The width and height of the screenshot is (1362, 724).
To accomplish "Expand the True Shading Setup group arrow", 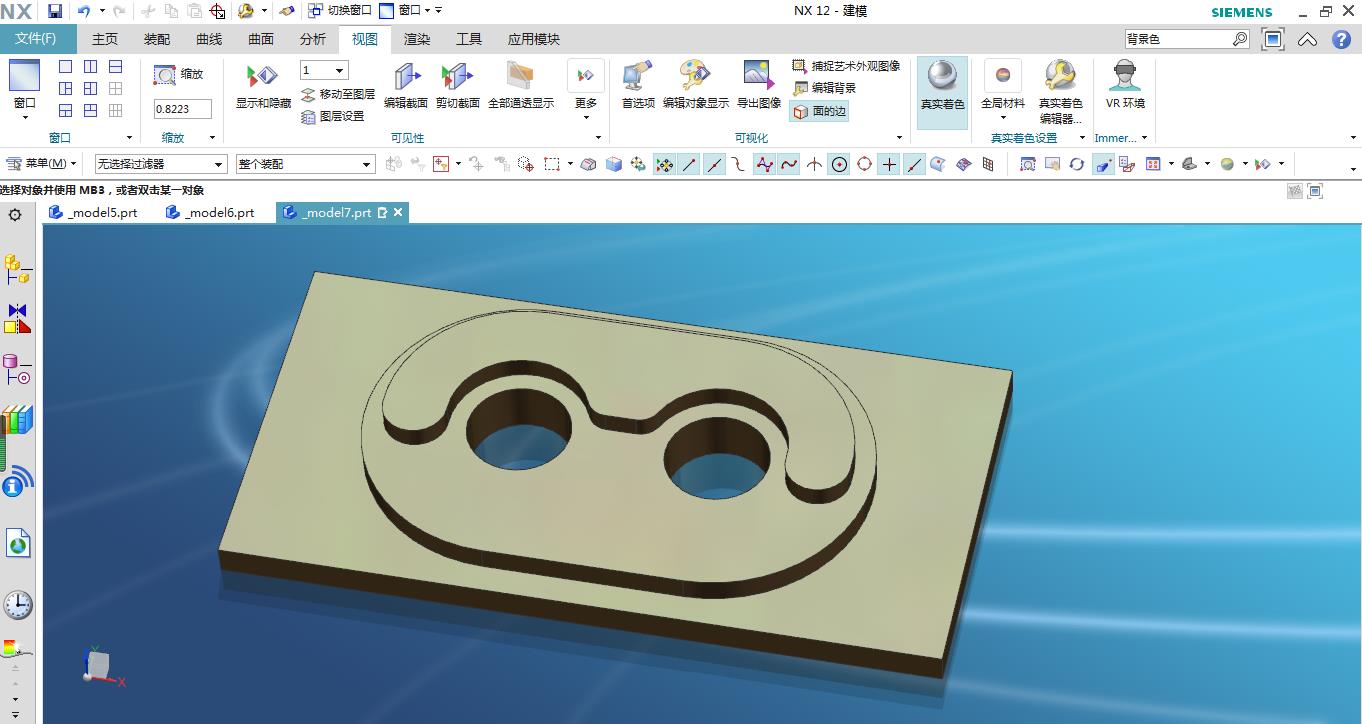I will click(1082, 138).
